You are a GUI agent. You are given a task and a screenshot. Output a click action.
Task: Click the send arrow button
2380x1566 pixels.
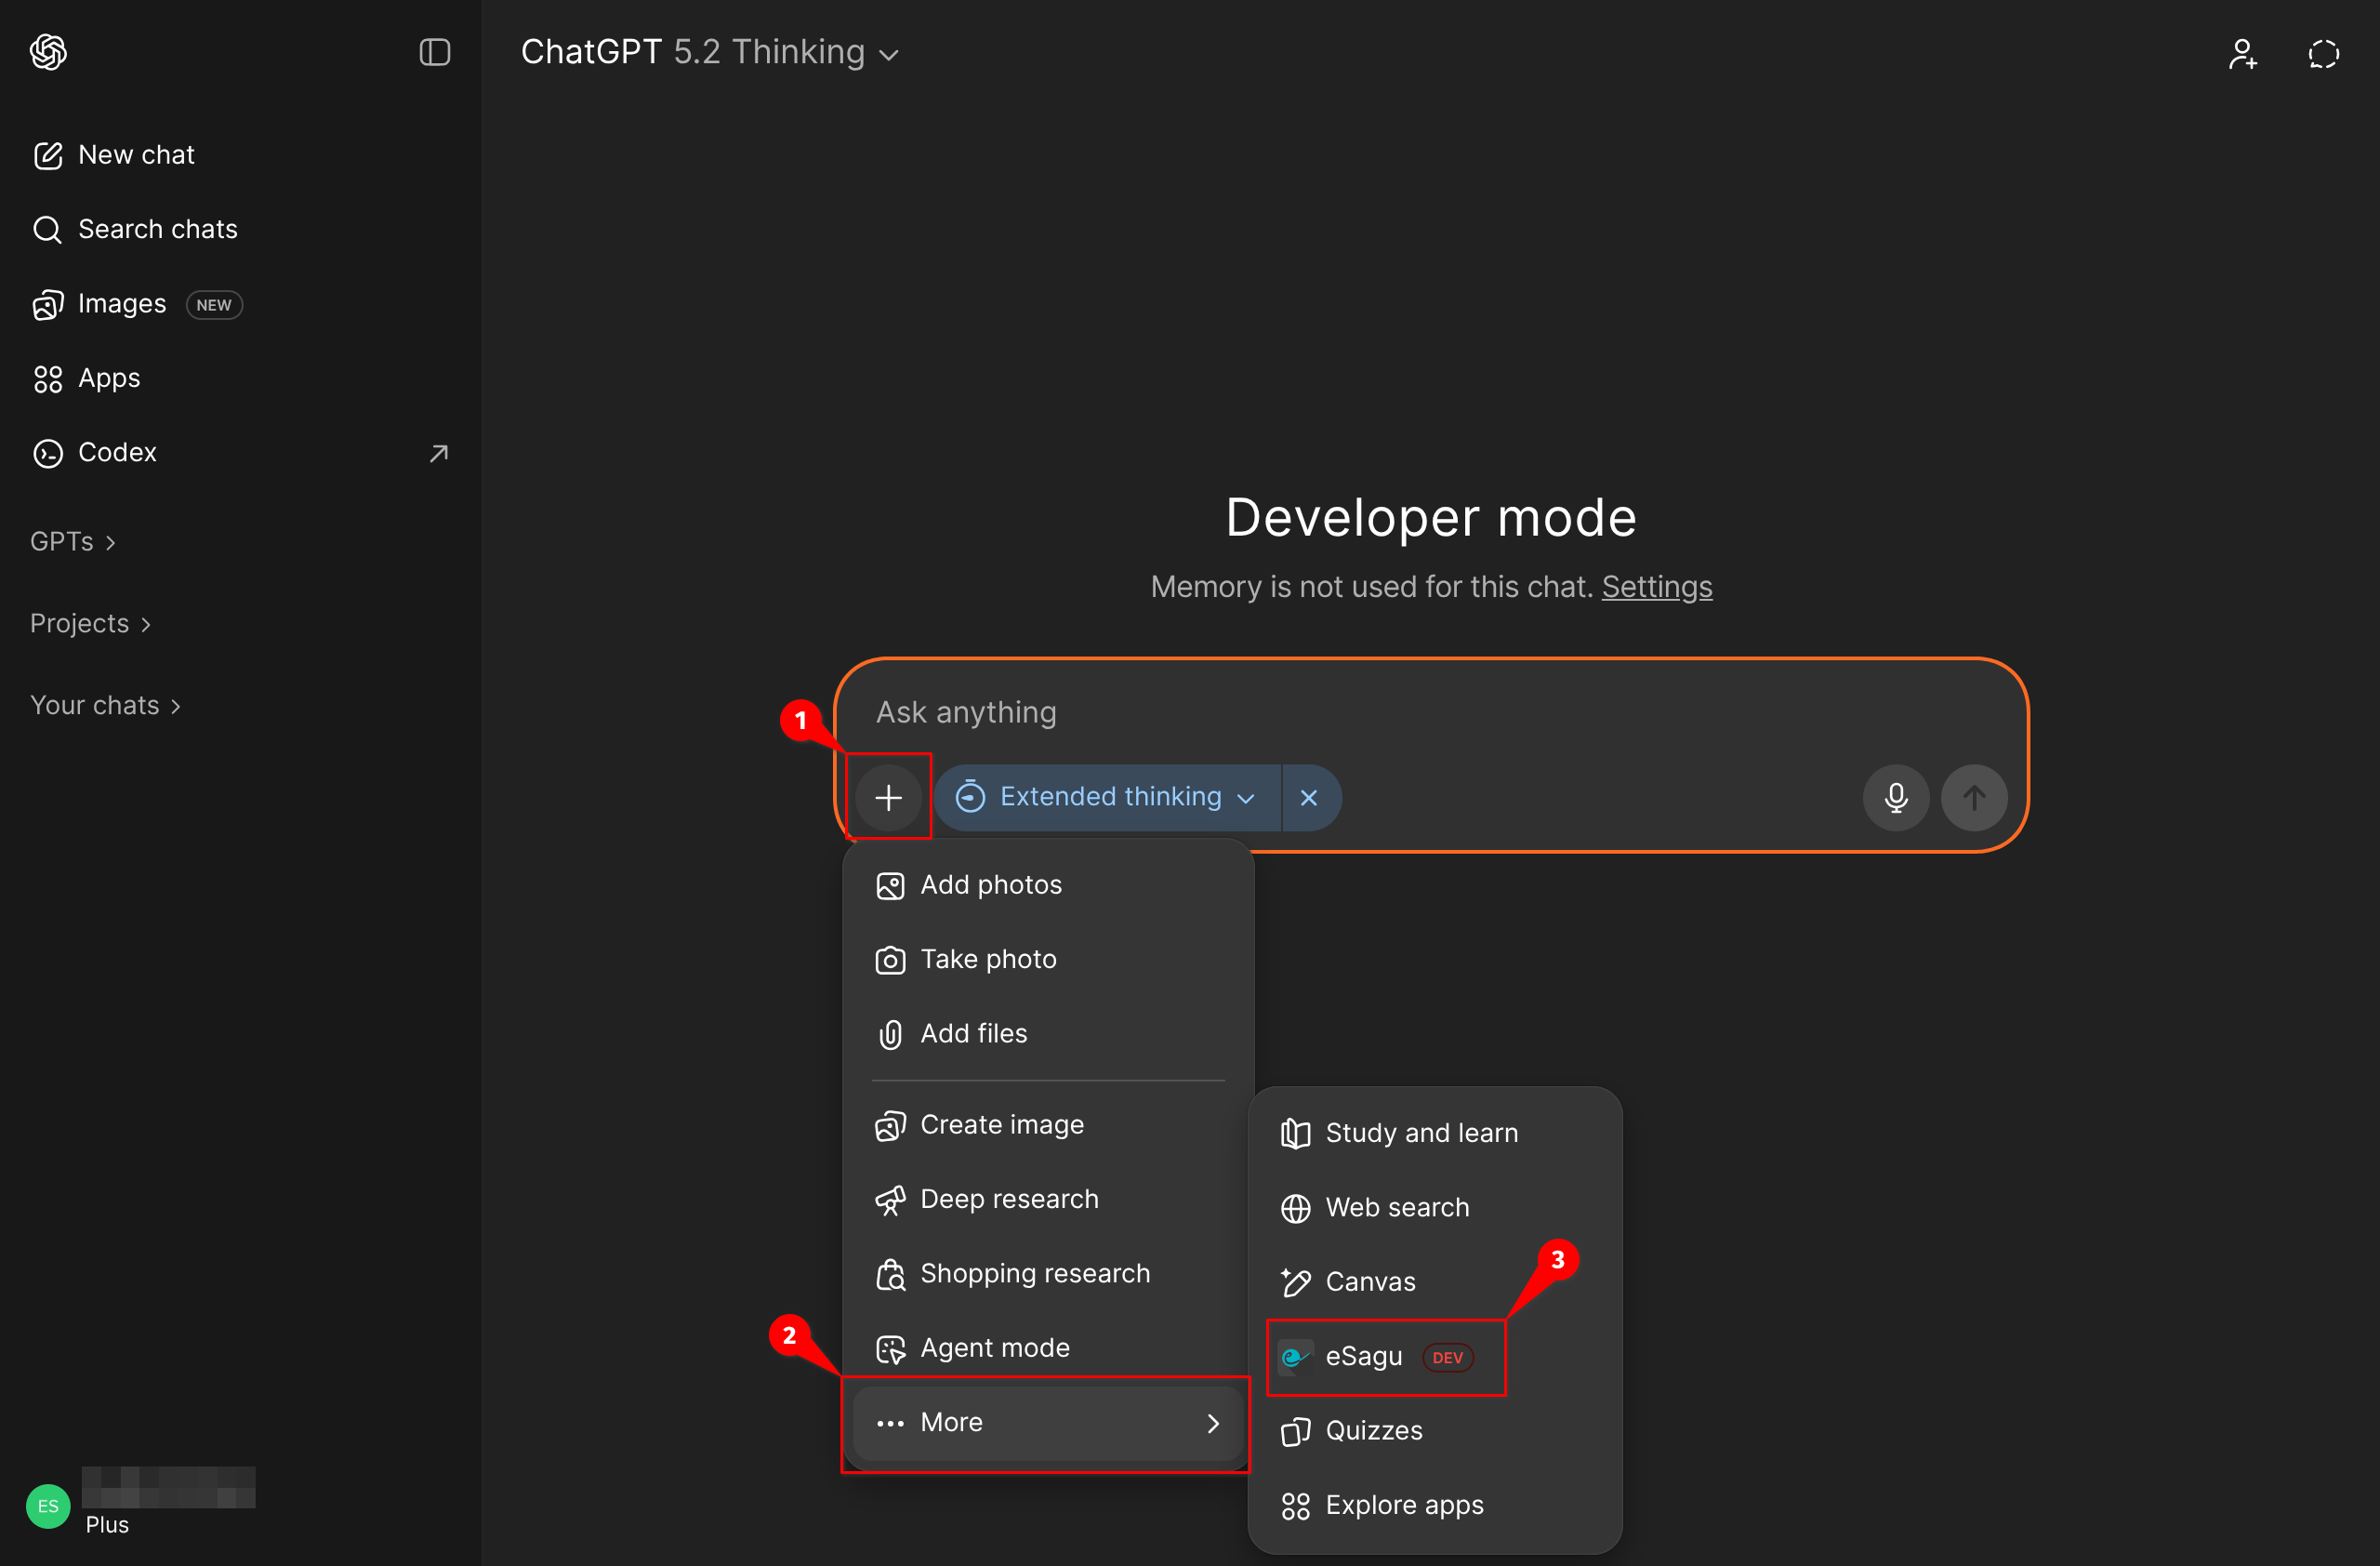point(1973,797)
